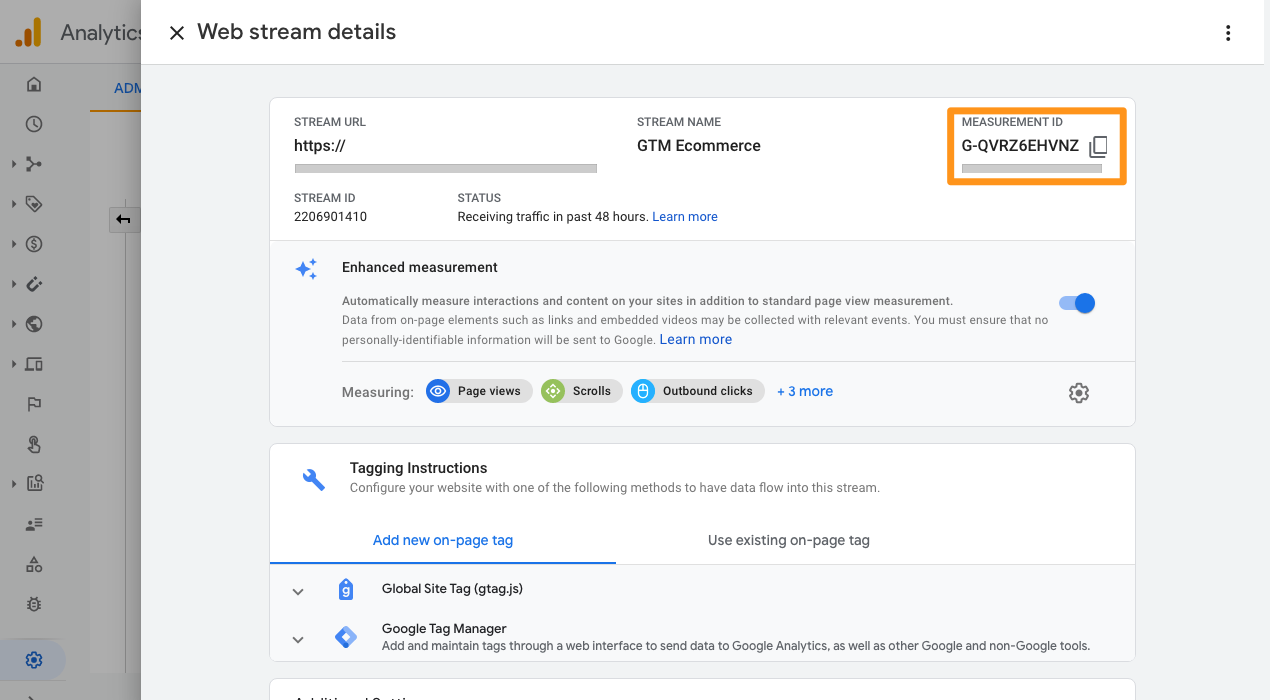Open the Analysis chart icon in sidebar
The image size is (1270, 700).
[x=34, y=484]
